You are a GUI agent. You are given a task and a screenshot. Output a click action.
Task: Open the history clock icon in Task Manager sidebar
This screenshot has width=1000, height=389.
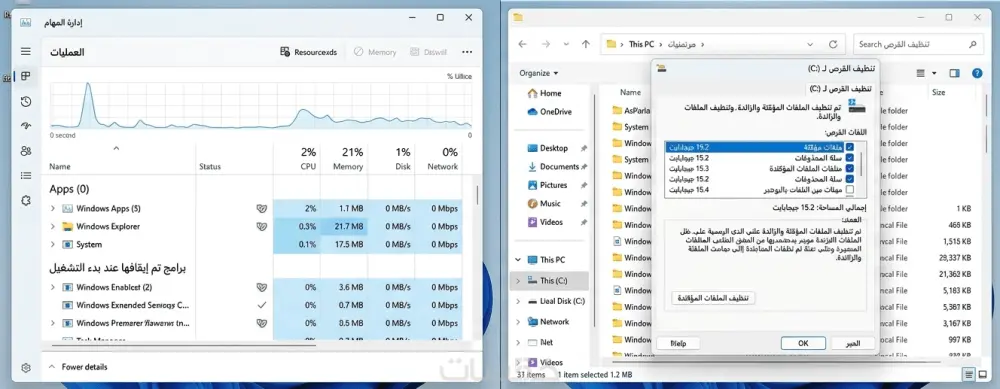(x=26, y=101)
